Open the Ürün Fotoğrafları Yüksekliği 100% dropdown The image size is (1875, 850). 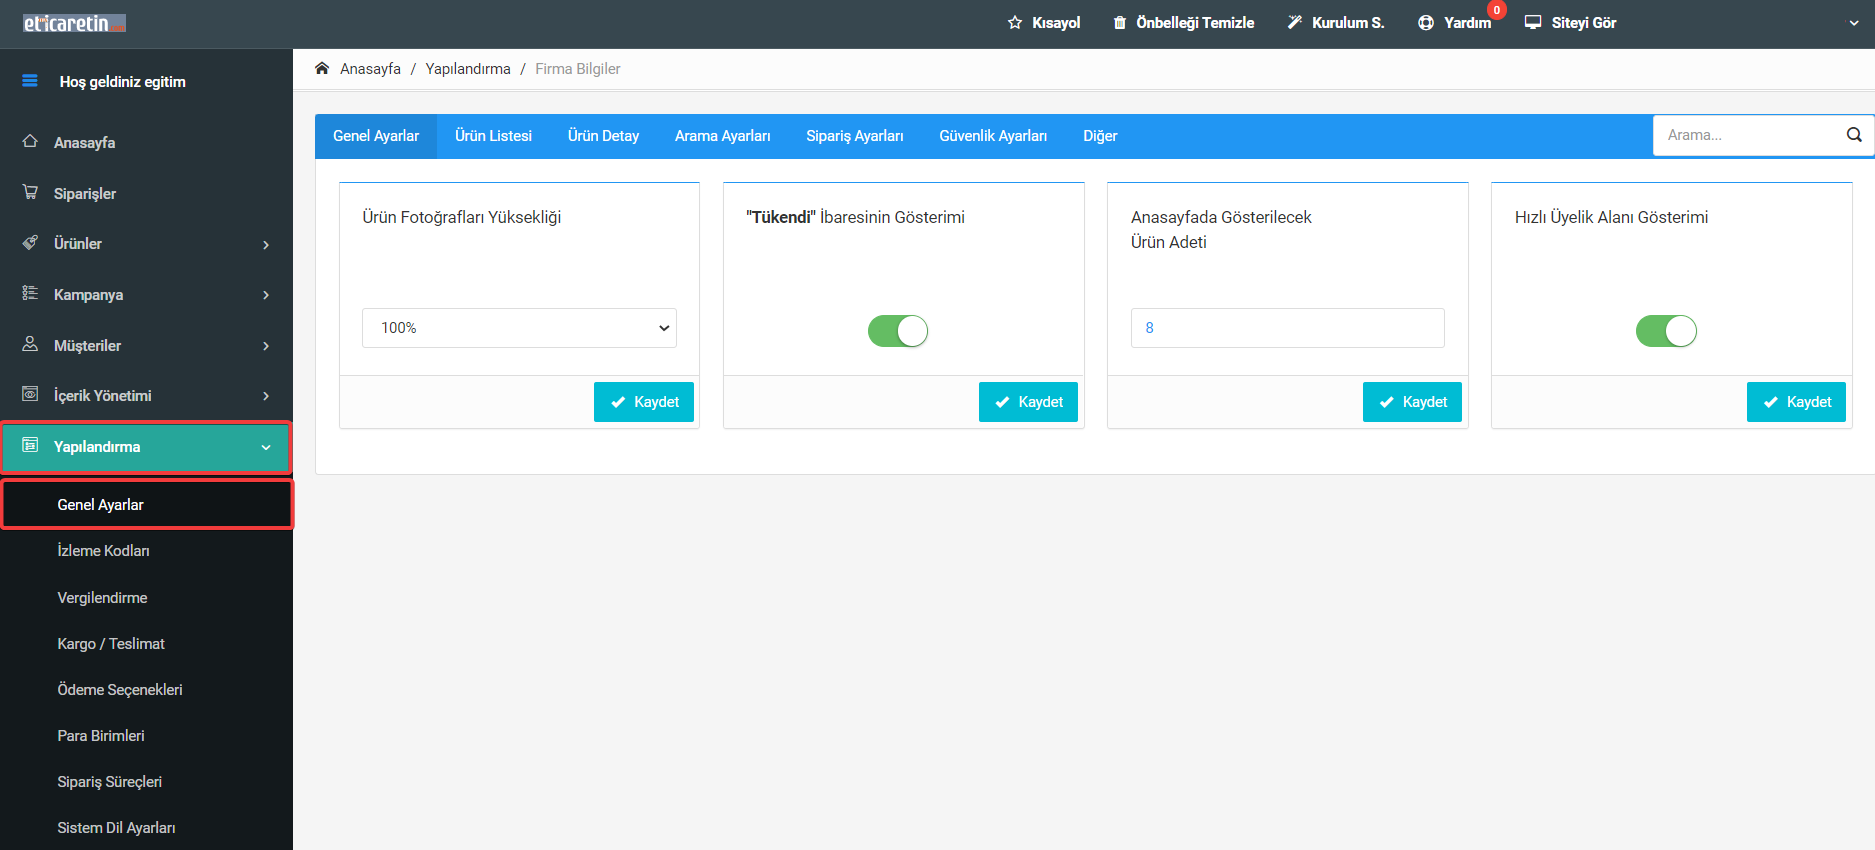click(x=519, y=328)
